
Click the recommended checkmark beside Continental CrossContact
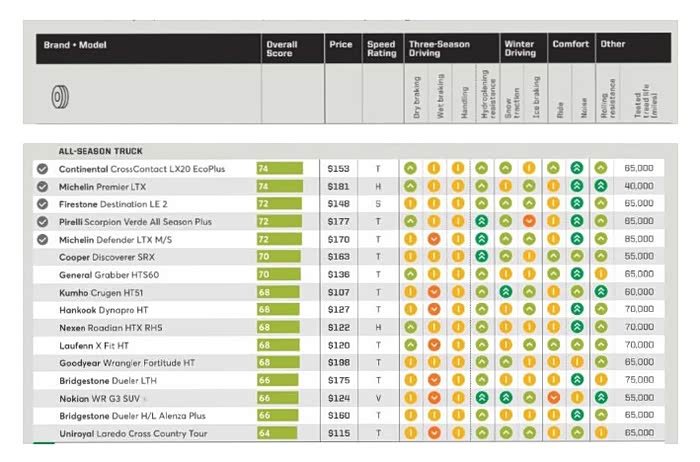[x=42, y=169]
